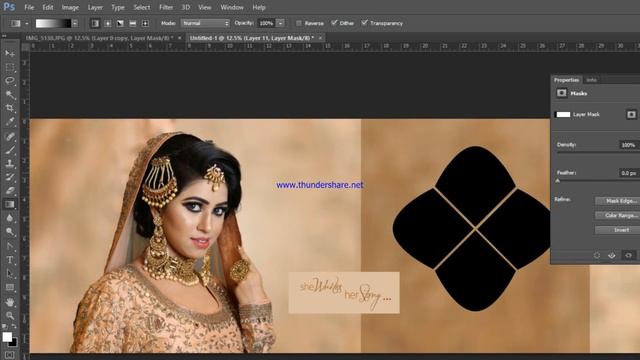This screenshot has height=360, width=640.
Task: Select the Horizontal Type tool
Action: [x=10, y=260]
